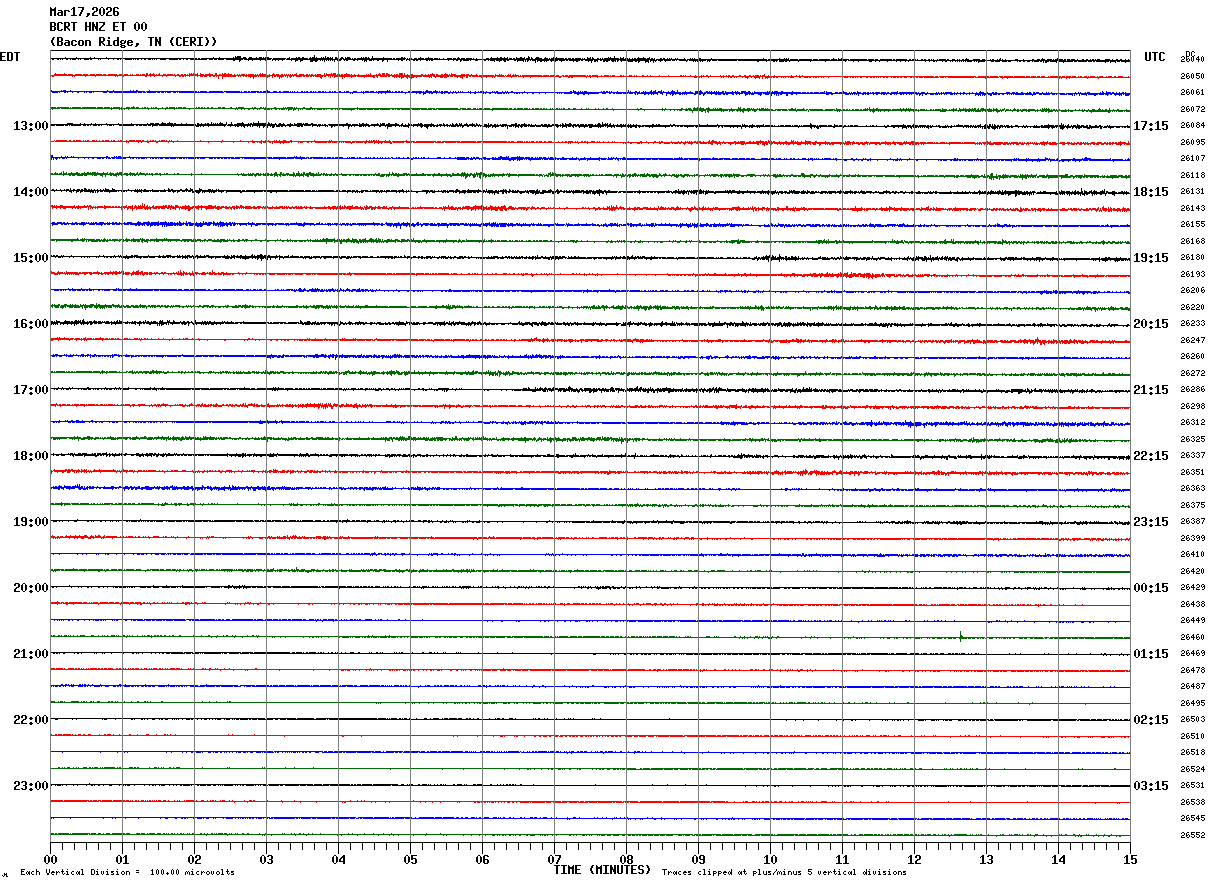This screenshot has height=886, width=1210.
Task: Select the DC offset value 26050
Action: tap(1192, 76)
